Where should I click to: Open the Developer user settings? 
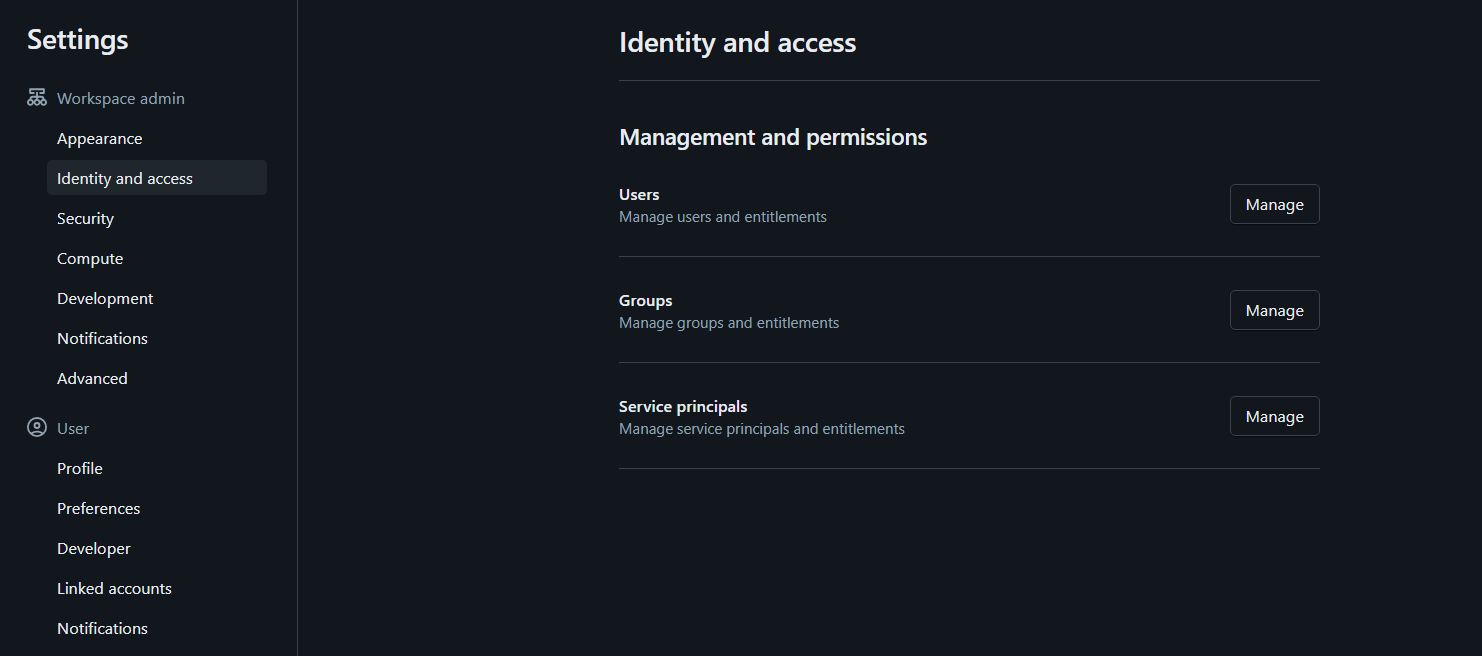pos(94,549)
